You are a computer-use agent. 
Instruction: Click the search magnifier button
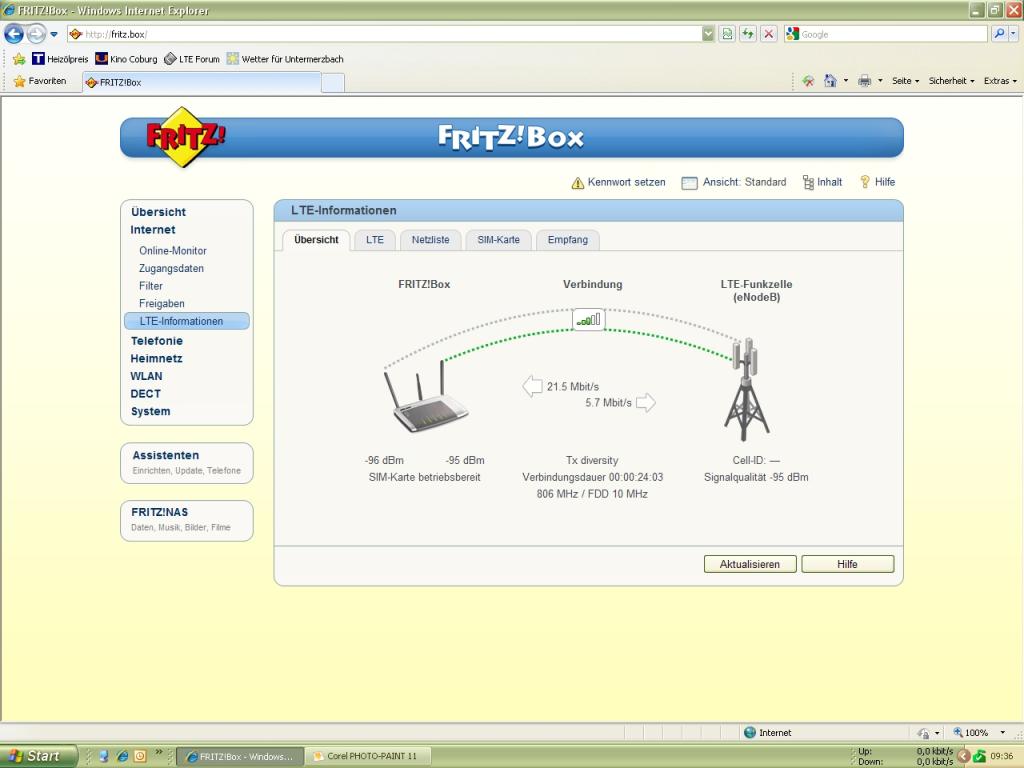point(999,34)
